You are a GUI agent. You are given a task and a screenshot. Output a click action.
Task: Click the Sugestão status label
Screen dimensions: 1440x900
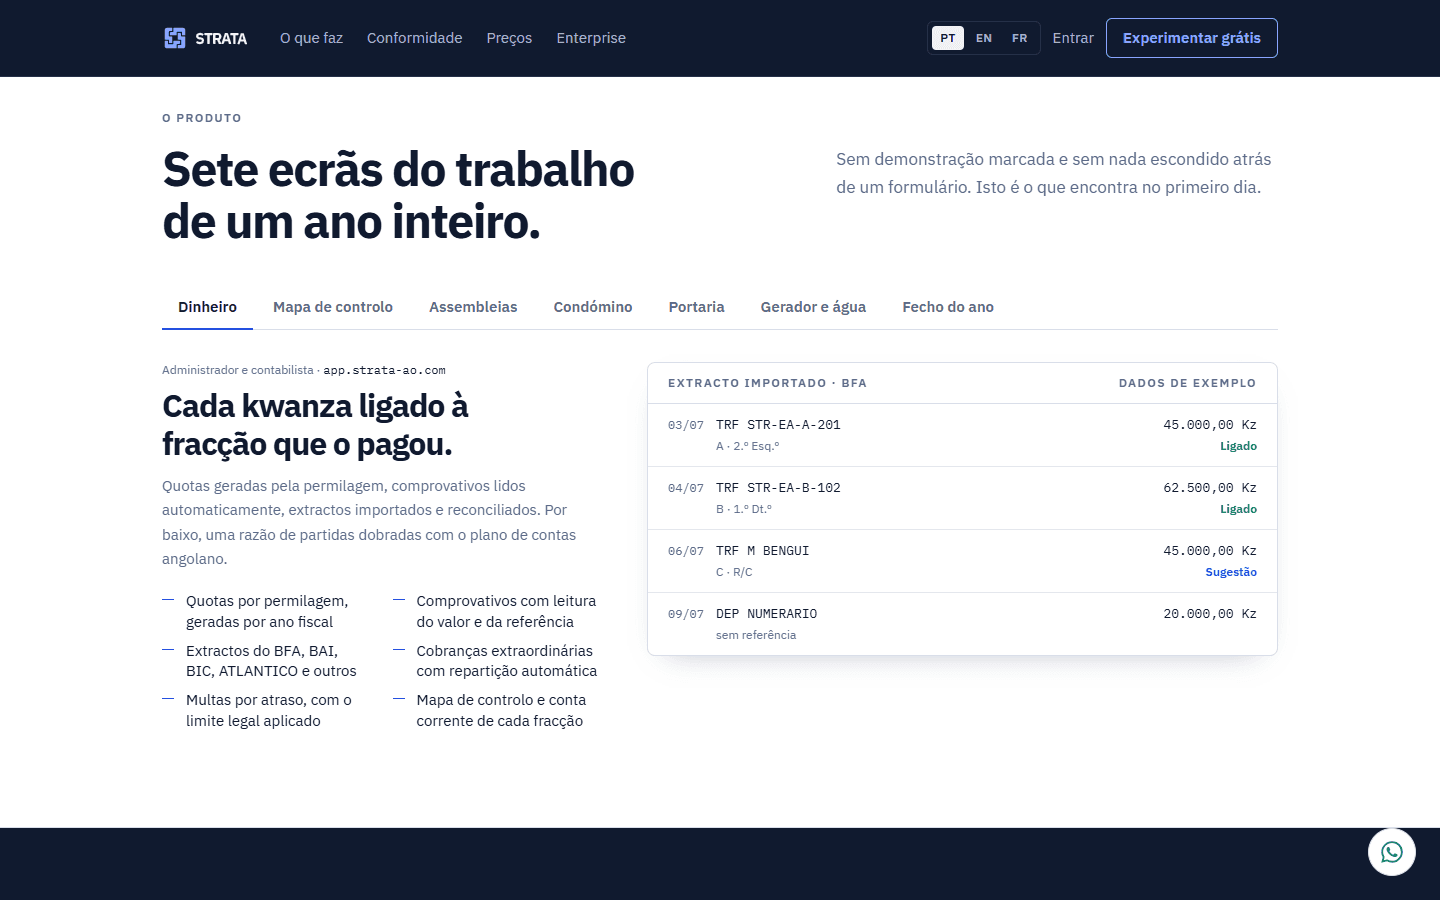[1231, 572]
